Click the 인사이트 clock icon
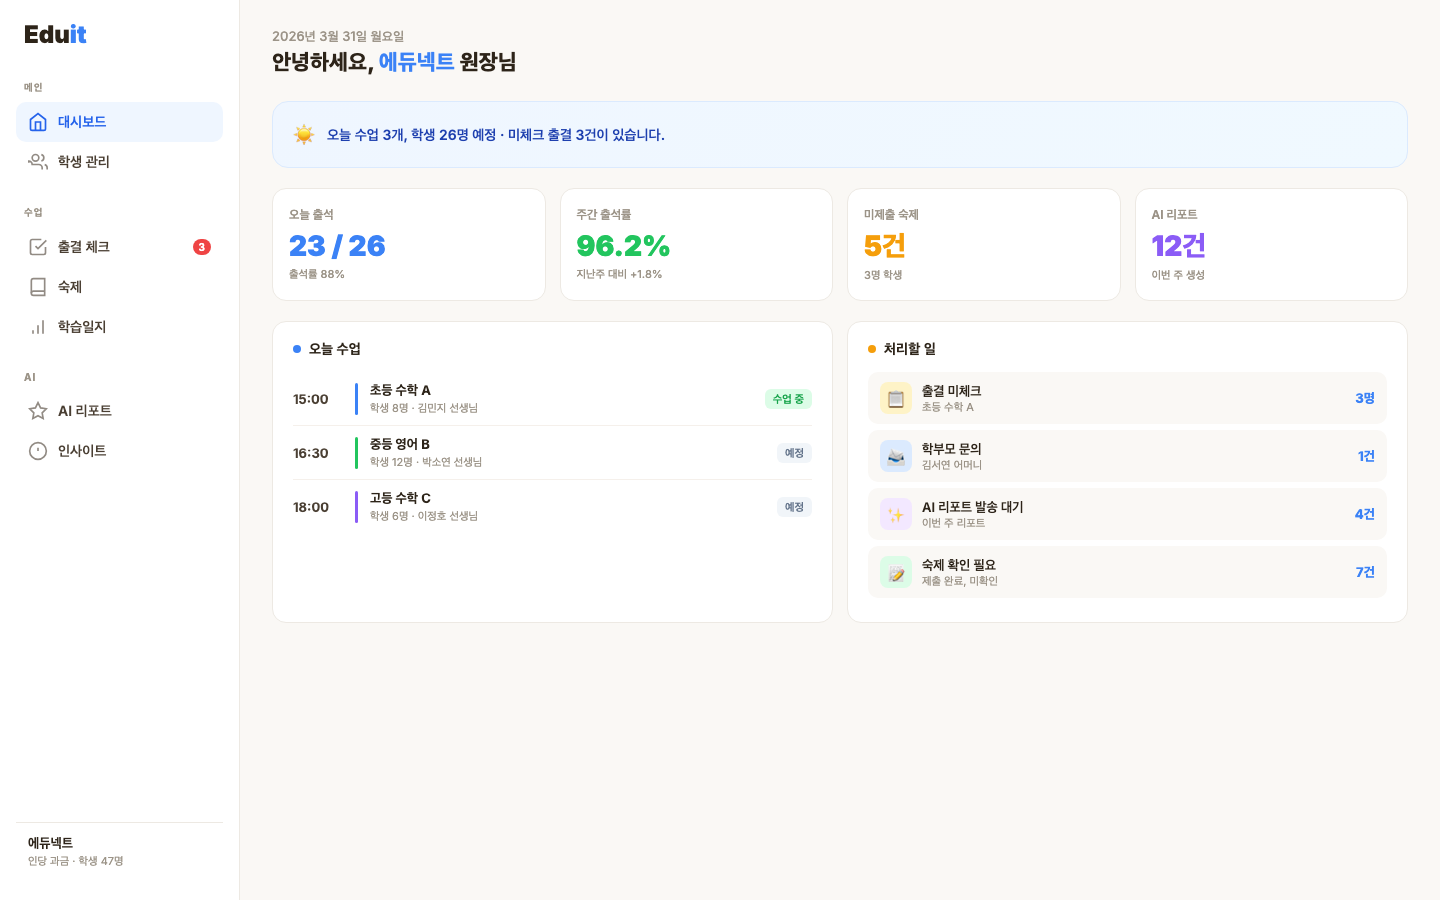The image size is (1440, 900). pos(39,450)
